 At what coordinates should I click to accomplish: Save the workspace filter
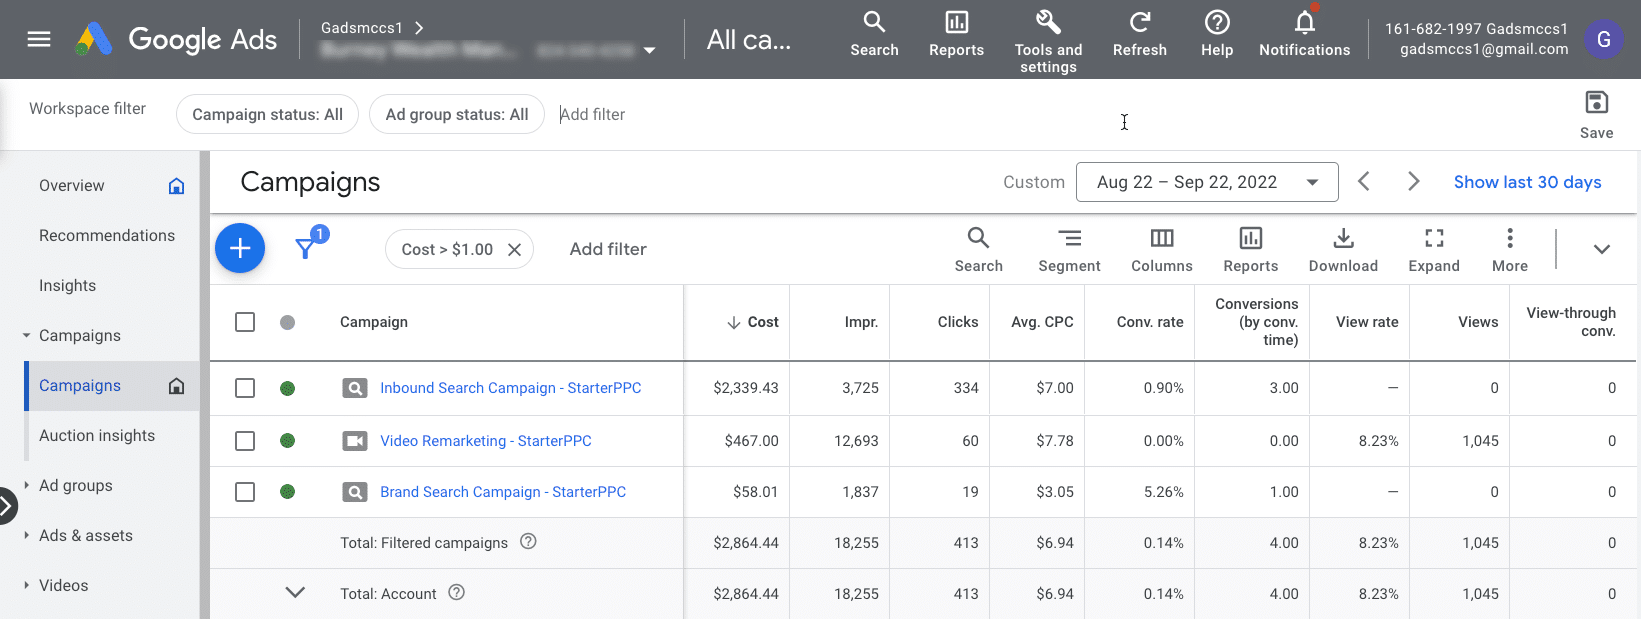[1596, 115]
